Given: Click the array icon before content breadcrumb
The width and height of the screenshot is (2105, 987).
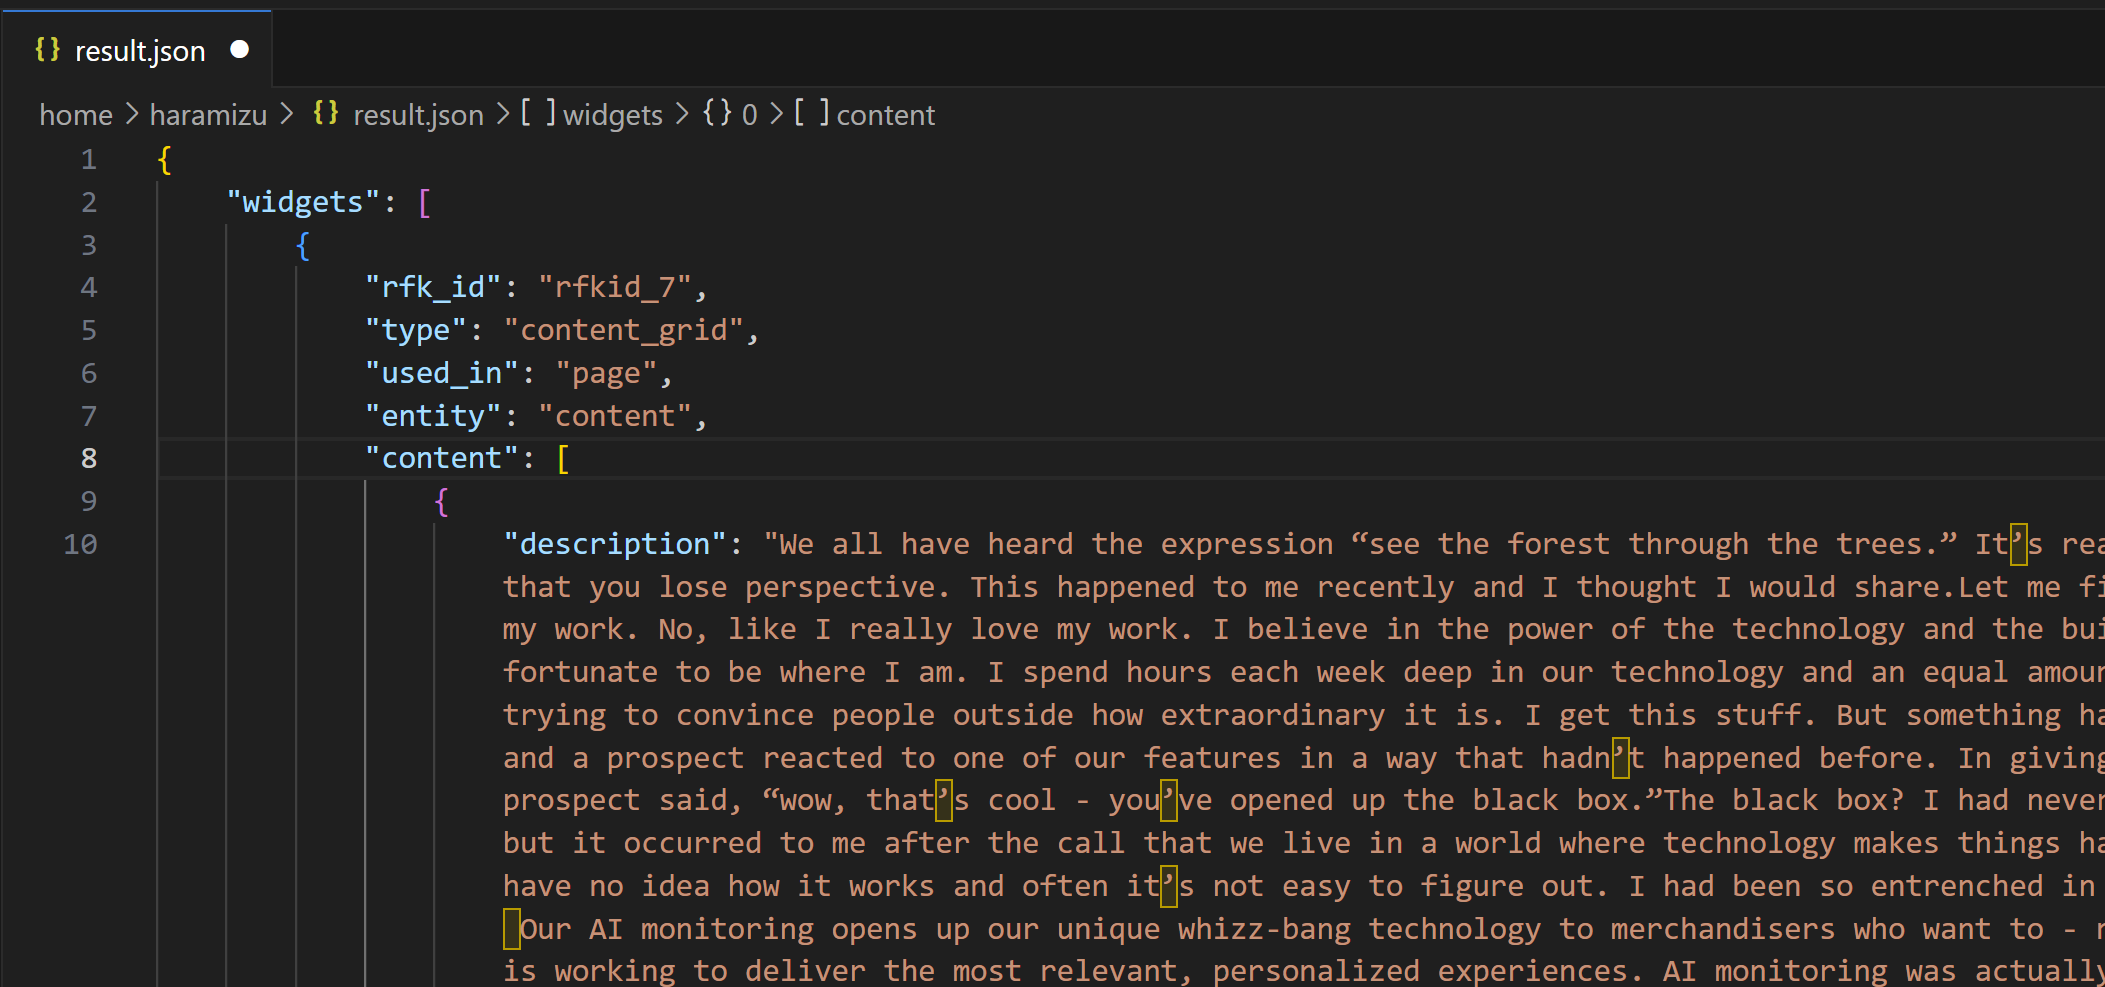Looking at the screenshot, I should click(811, 113).
